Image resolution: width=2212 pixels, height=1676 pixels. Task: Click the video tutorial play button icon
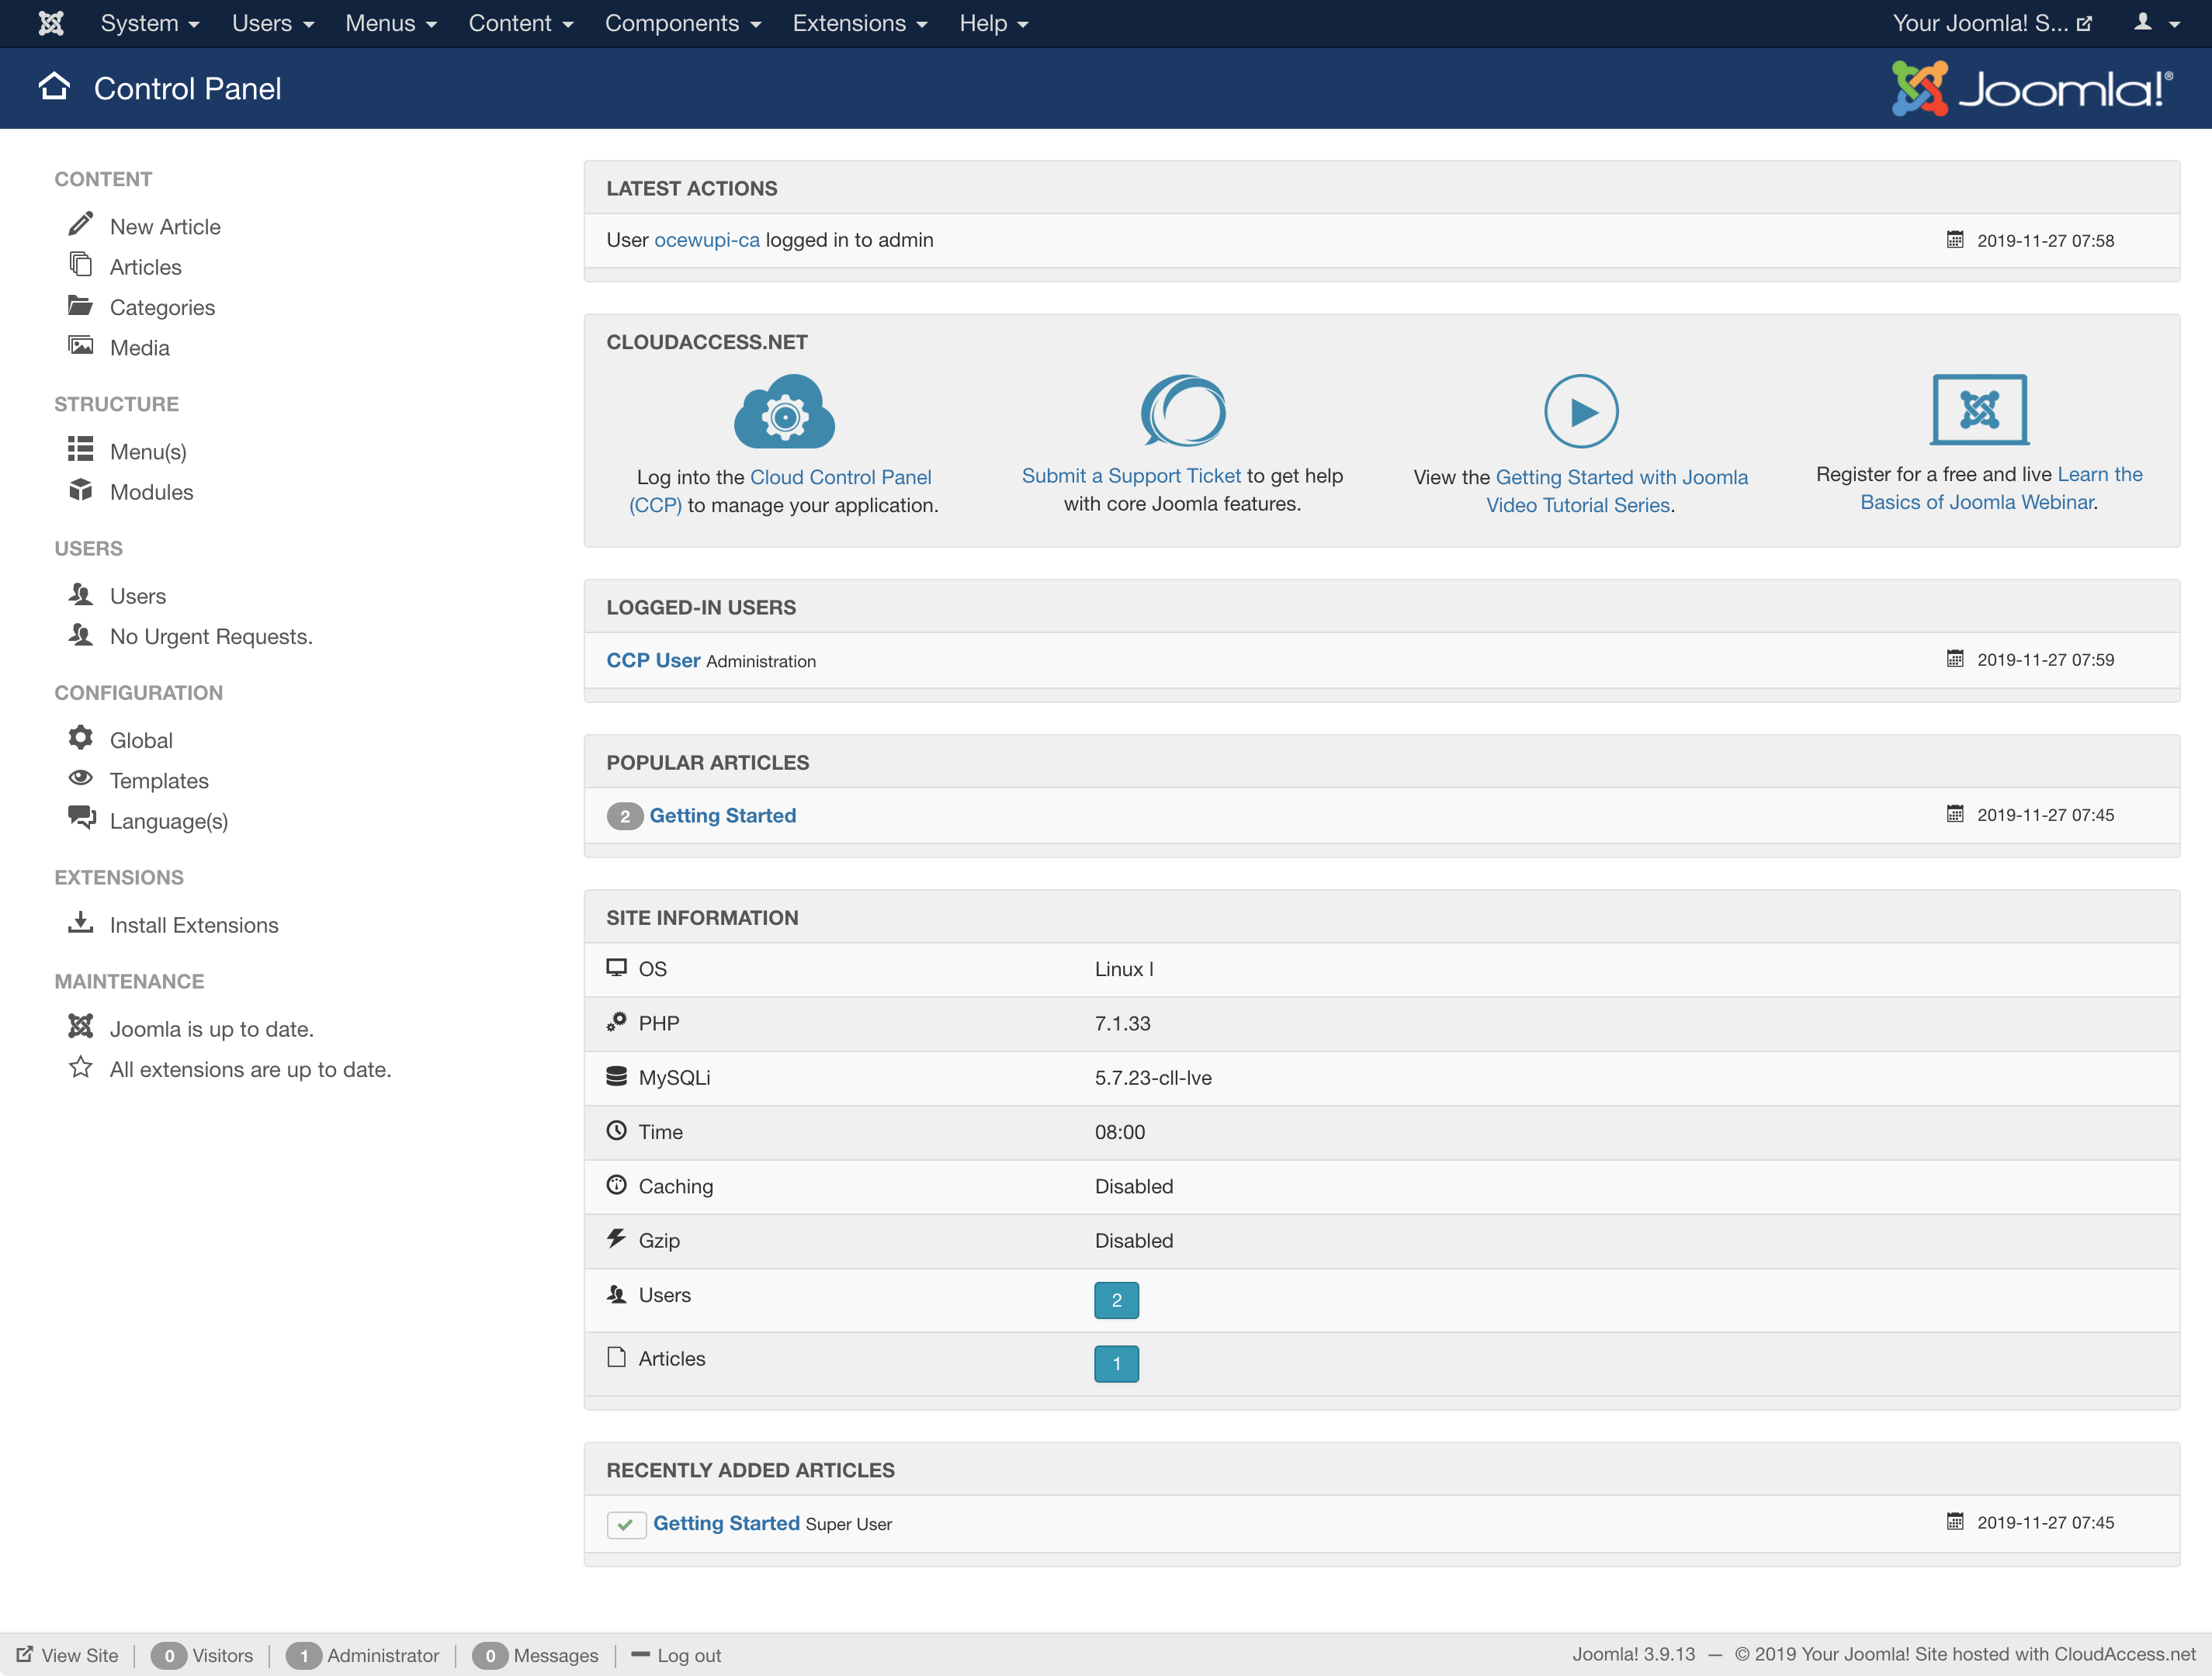click(x=1581, y=411)
